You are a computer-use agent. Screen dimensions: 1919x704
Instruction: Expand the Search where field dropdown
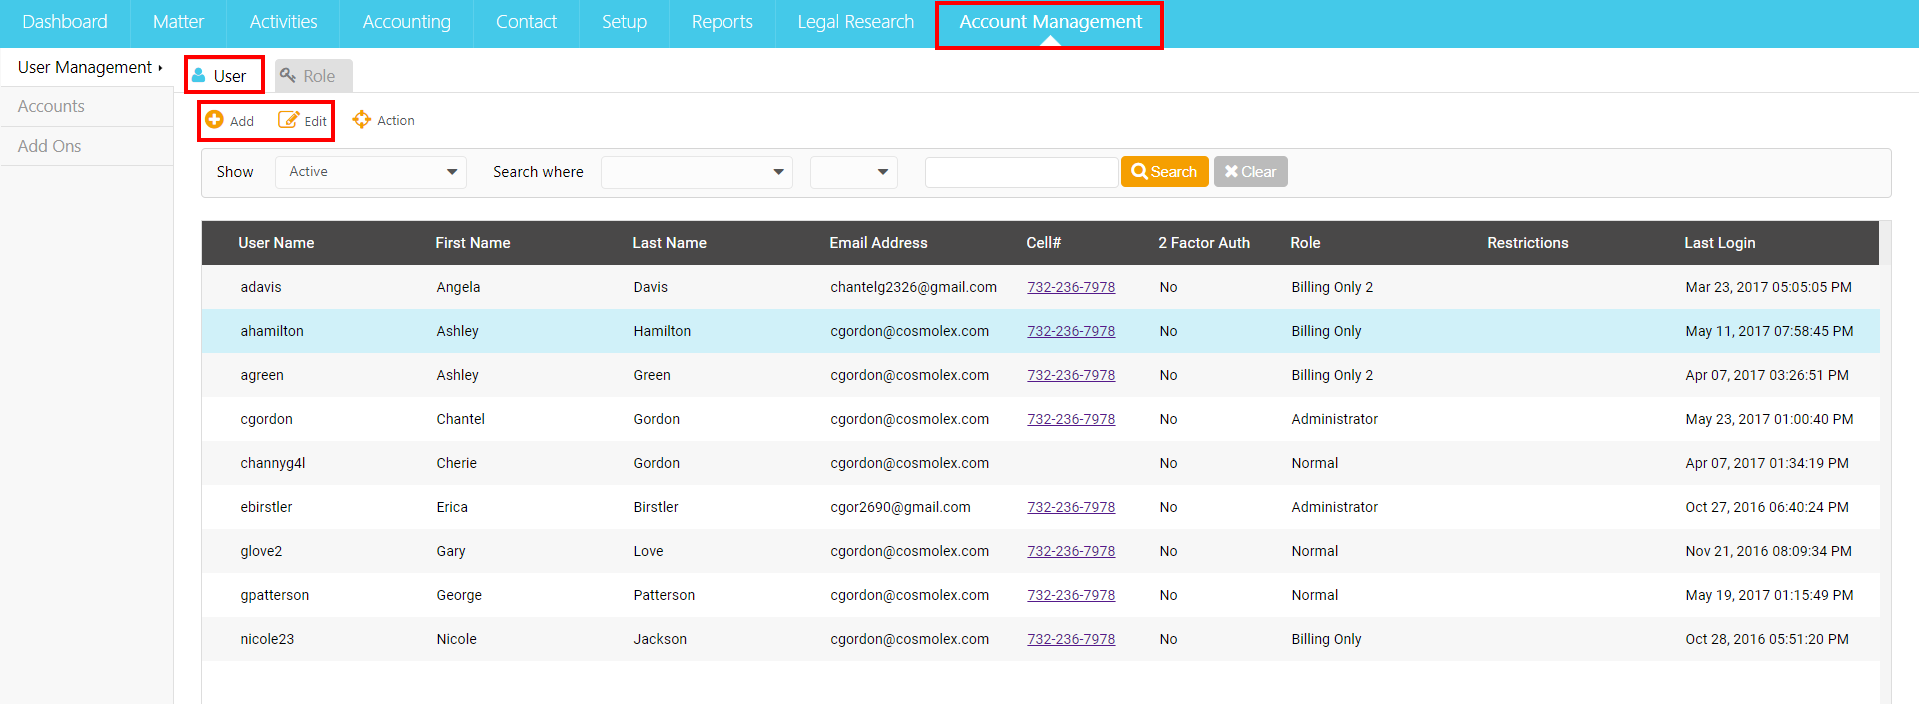(x=697, y=172)
